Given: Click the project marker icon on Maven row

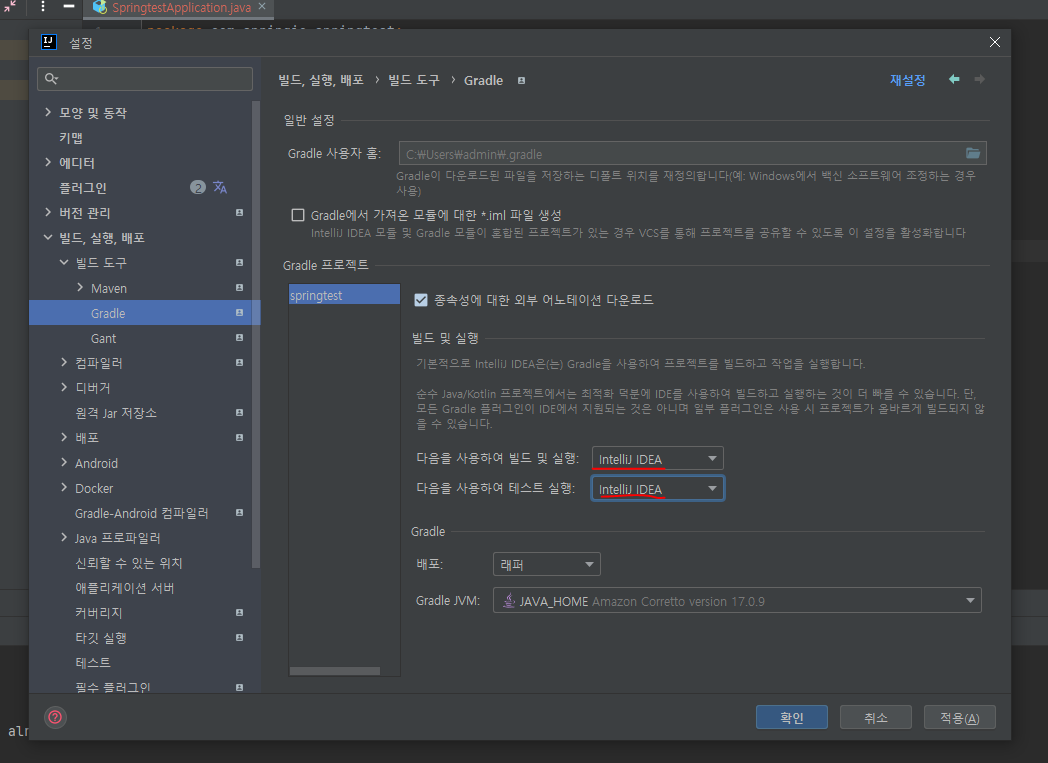Looking at the screenshot, I should pyautogui.click(x=239, y=287).
